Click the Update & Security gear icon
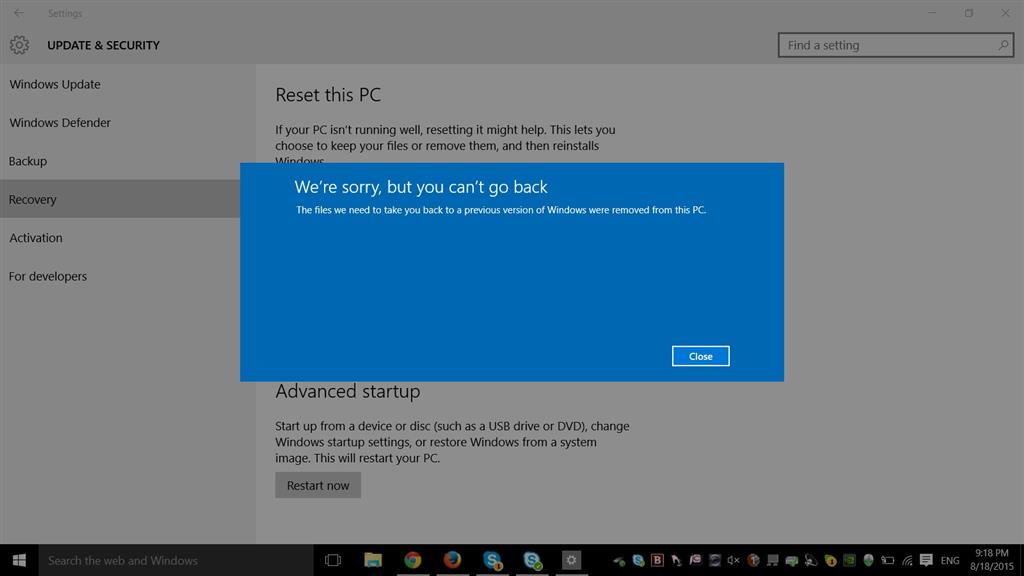The height and width of the screenshot is (576, 1024). coord(19,45)
